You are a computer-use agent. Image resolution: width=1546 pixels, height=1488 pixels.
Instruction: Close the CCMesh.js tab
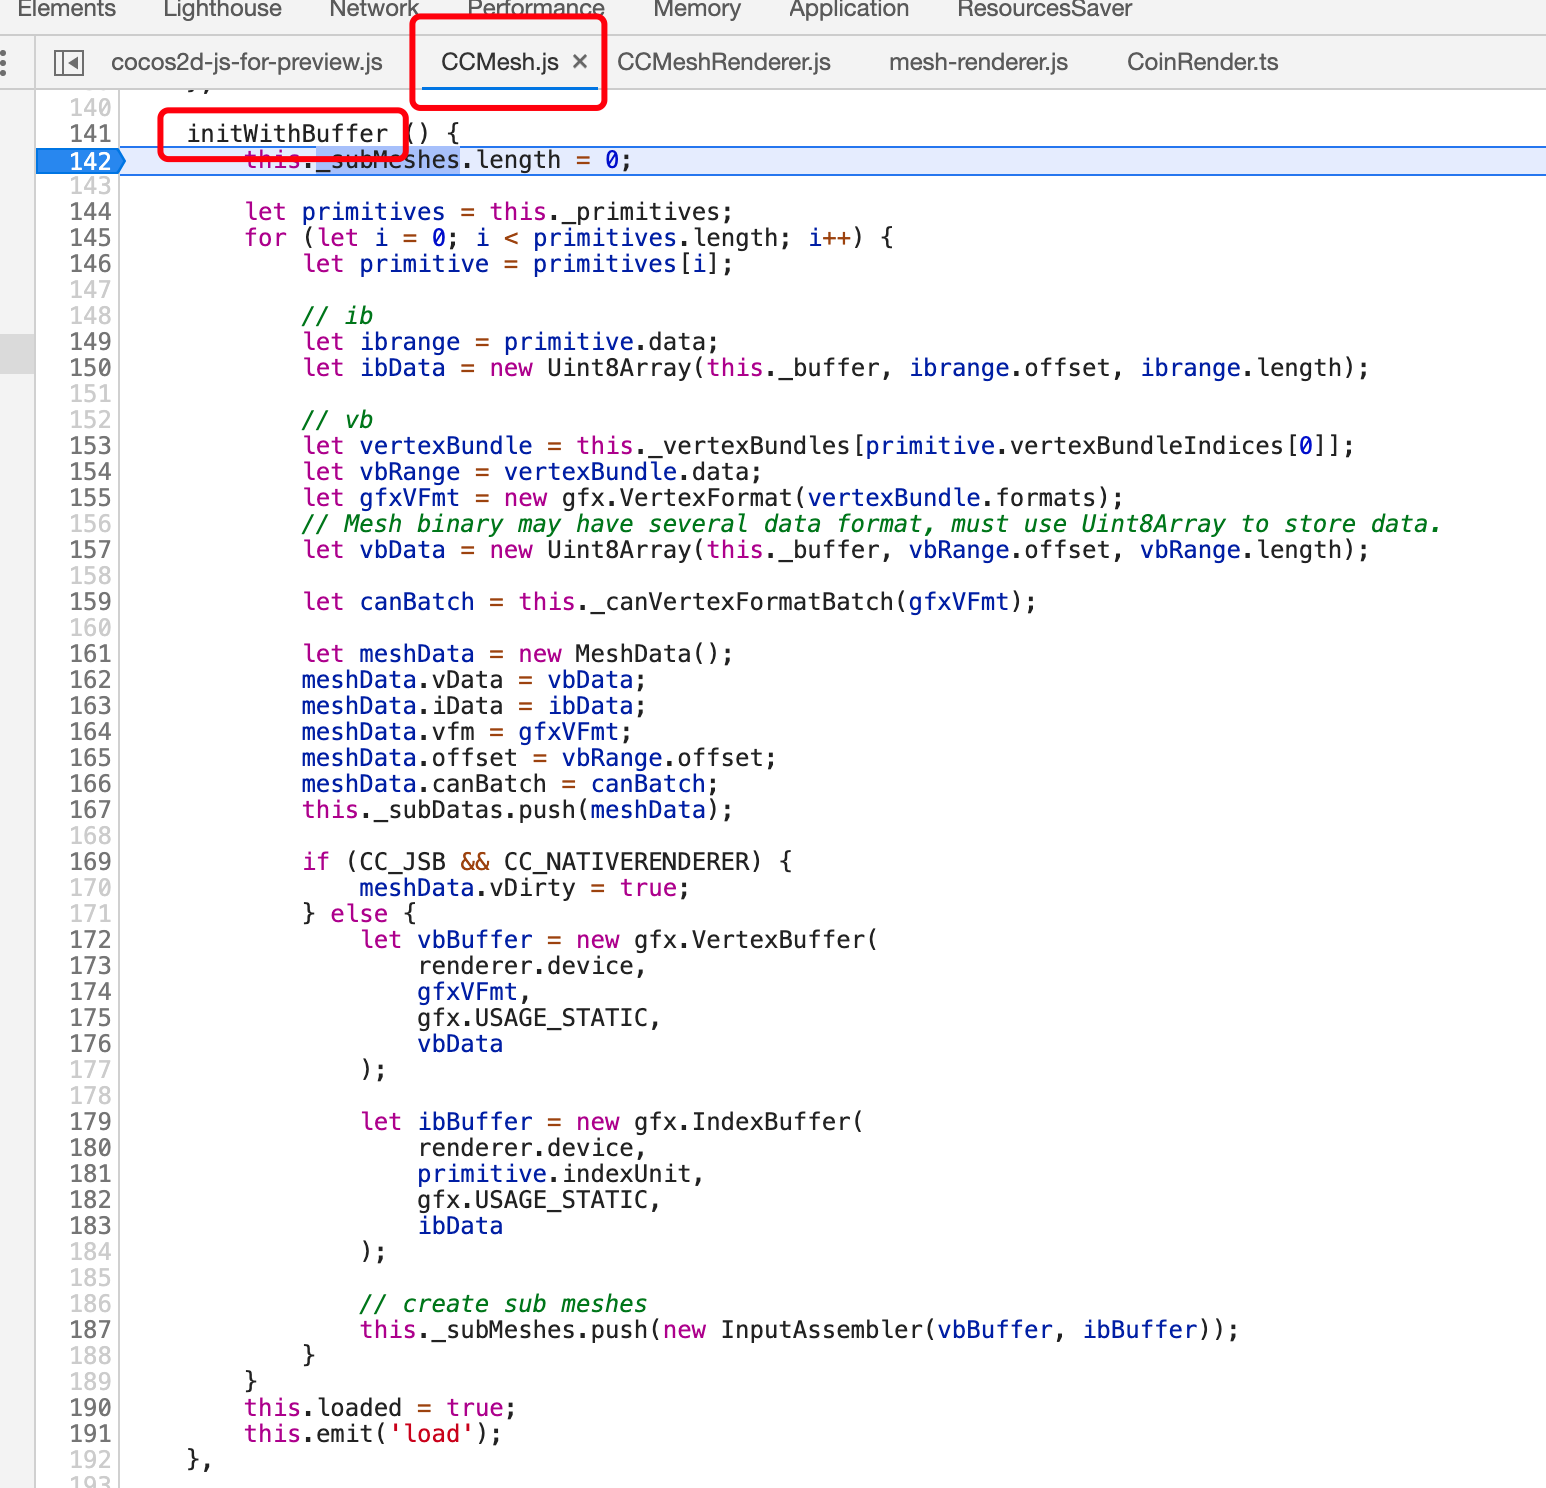(x=580, y=62)
